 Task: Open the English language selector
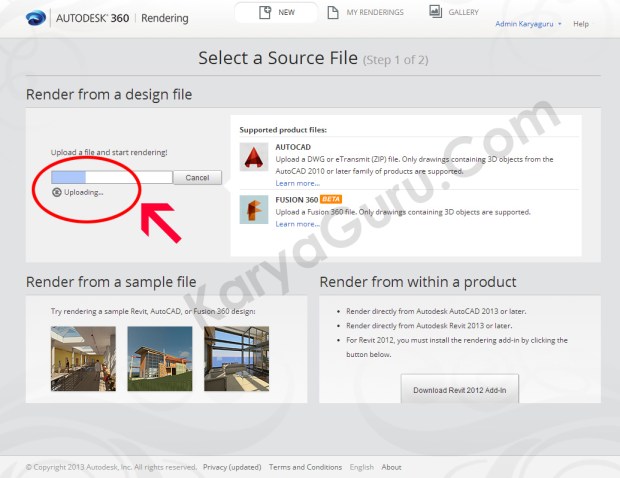(361, 467)
